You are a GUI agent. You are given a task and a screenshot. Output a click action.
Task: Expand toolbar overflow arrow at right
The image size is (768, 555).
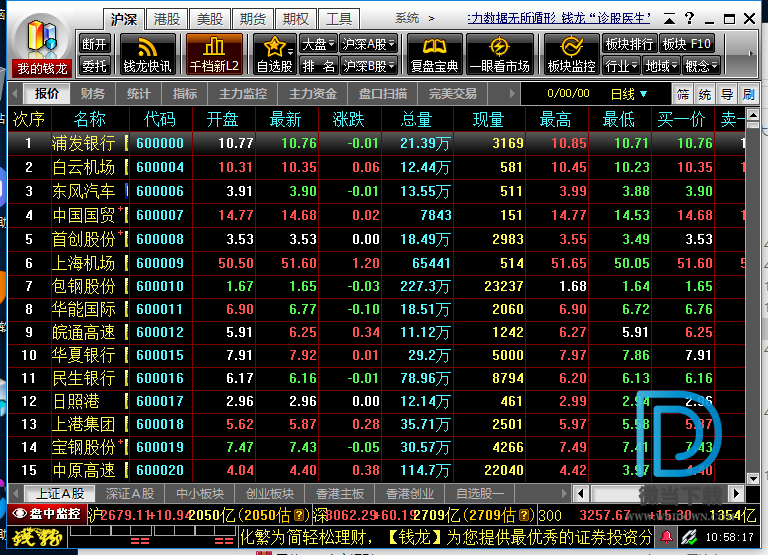(750, 53)
